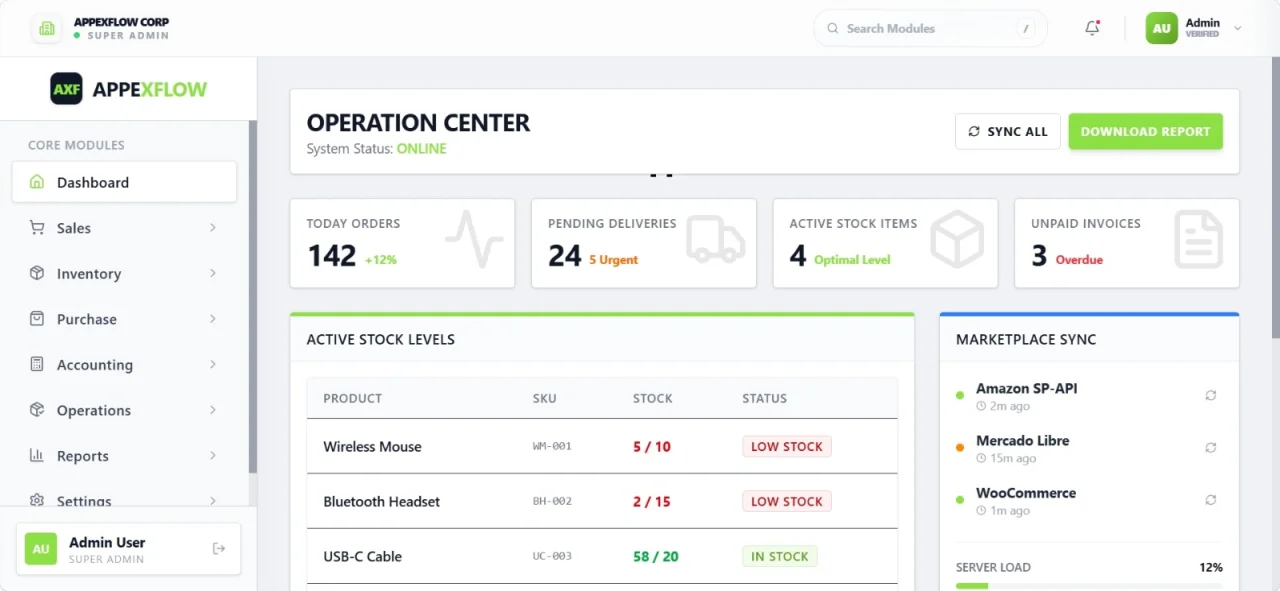Expand the Inventory menu chevron
Screen dimensions: 1280x591
coord(213,273)
